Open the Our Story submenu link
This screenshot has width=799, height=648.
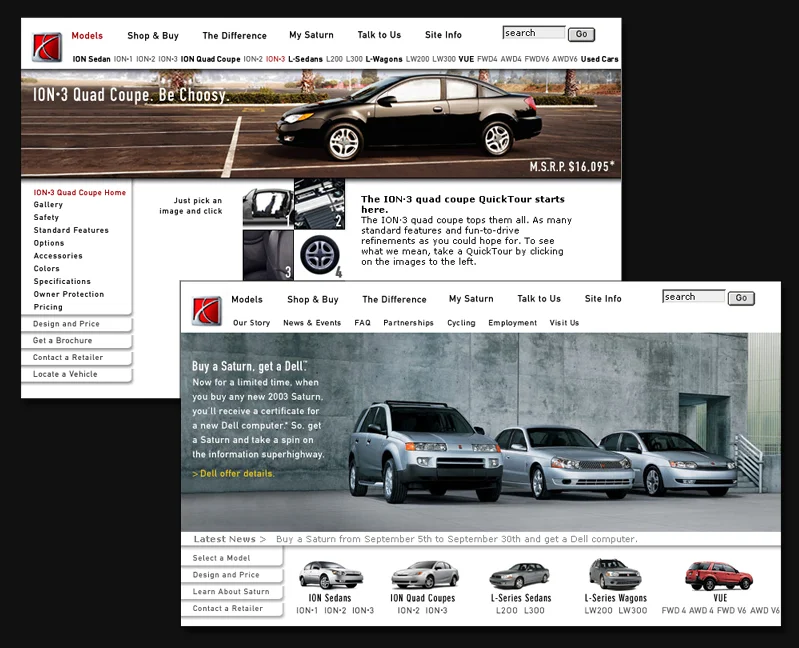coord(251,323)
